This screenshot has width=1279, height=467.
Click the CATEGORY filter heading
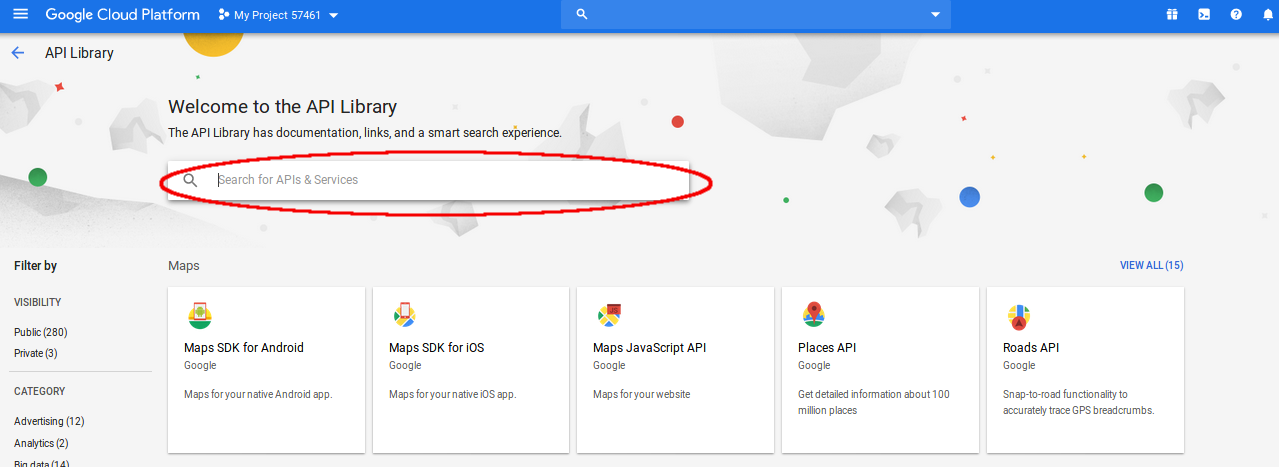pos(39,391)
